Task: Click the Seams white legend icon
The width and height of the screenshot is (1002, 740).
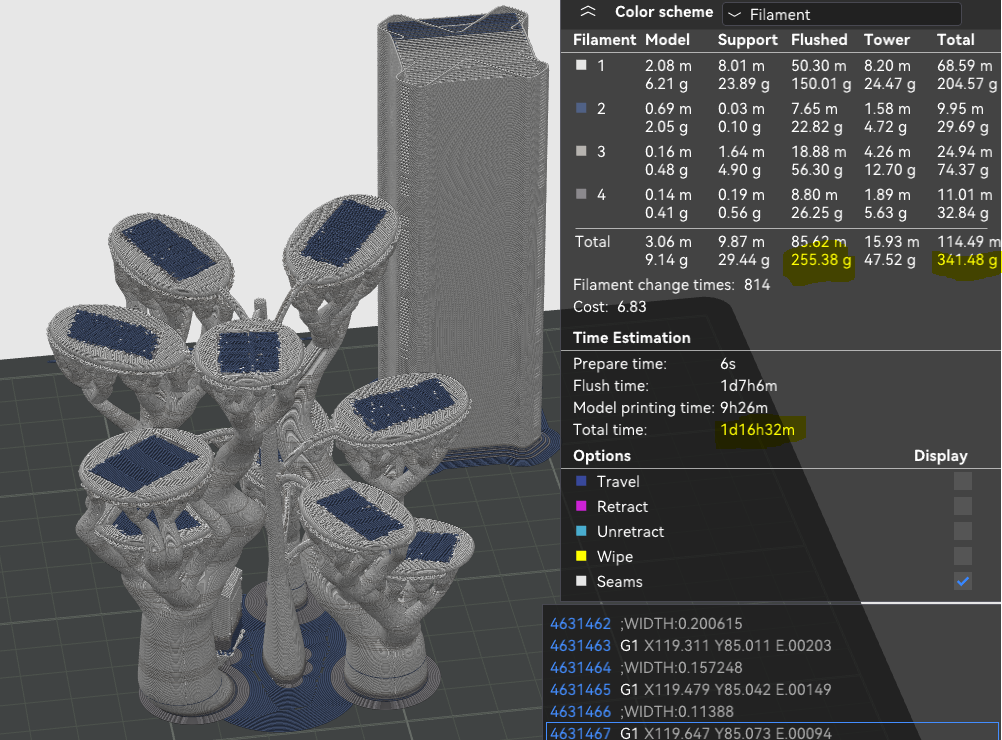Action: [581, 581]
